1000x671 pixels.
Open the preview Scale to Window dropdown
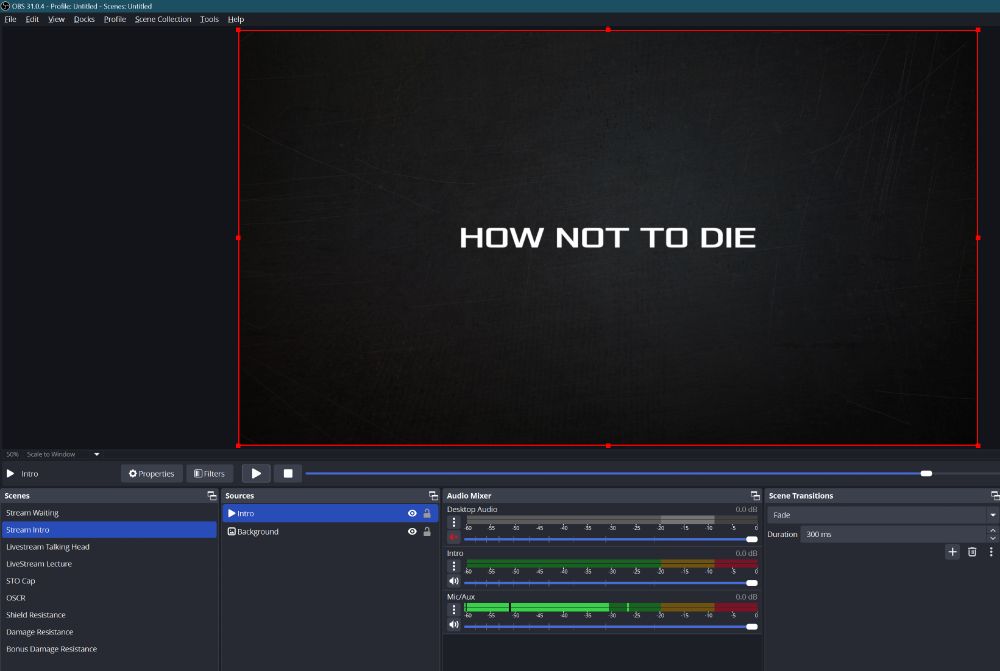62,454
